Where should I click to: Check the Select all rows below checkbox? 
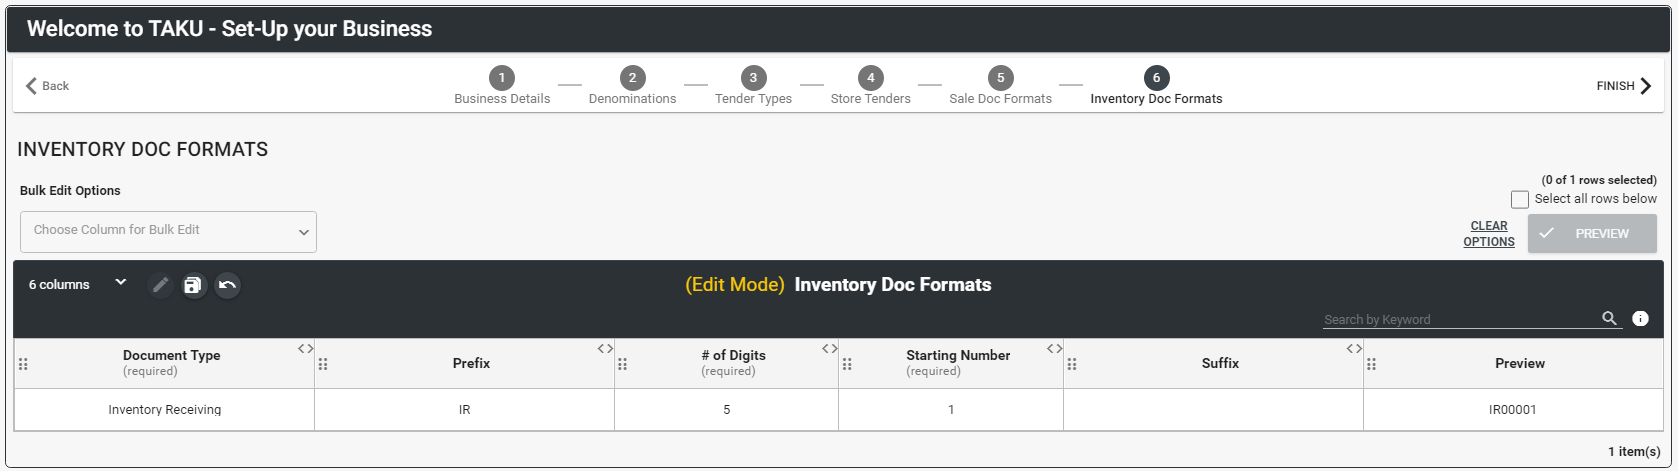1520,199
